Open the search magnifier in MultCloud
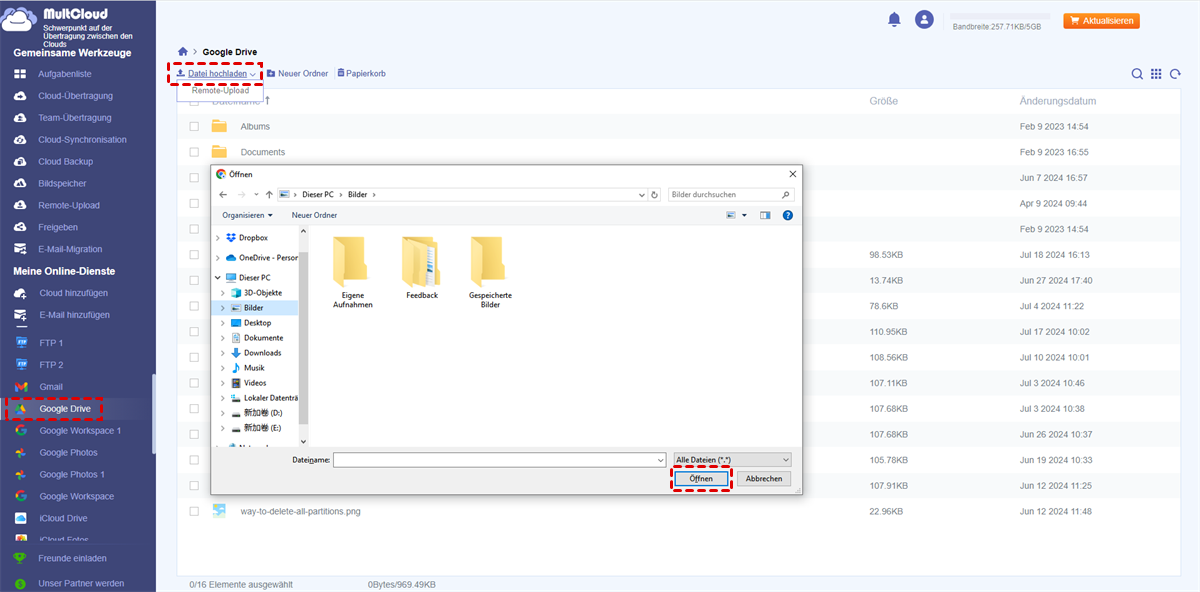Screen dimensions: 1200x592 click(1137, 74)
